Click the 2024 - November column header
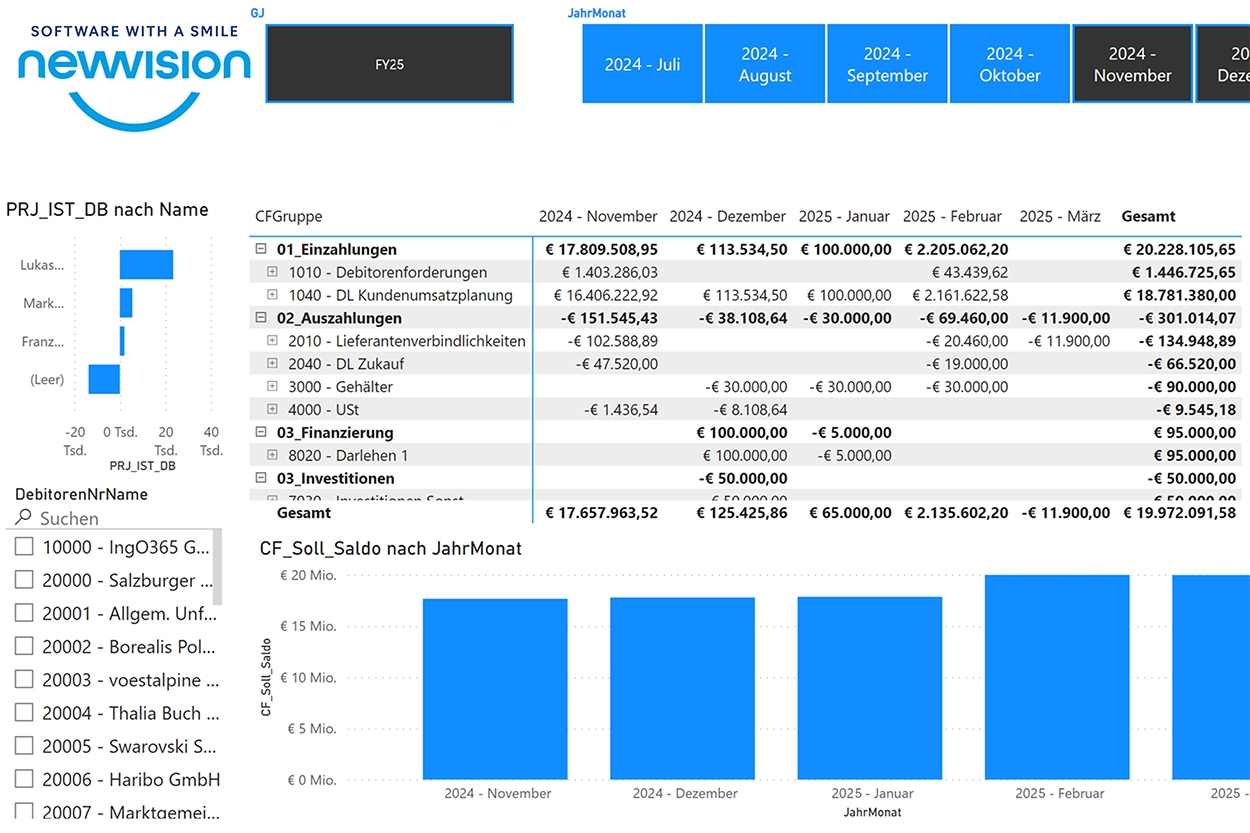This screenshot has height=833, width=1250. pyautogui.click(x=598, y=216)
